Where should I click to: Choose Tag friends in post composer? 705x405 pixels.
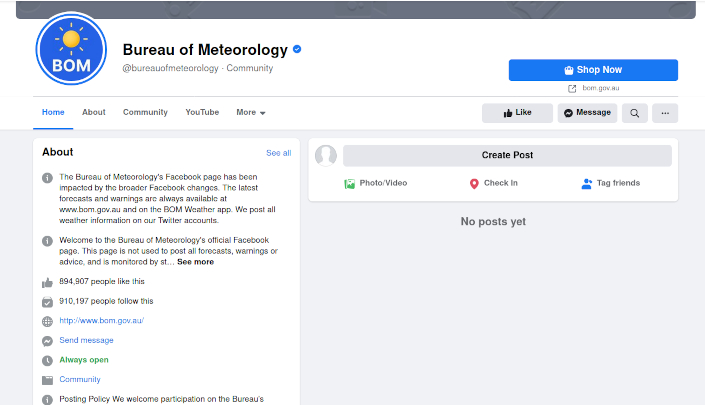tap(610, 183)
